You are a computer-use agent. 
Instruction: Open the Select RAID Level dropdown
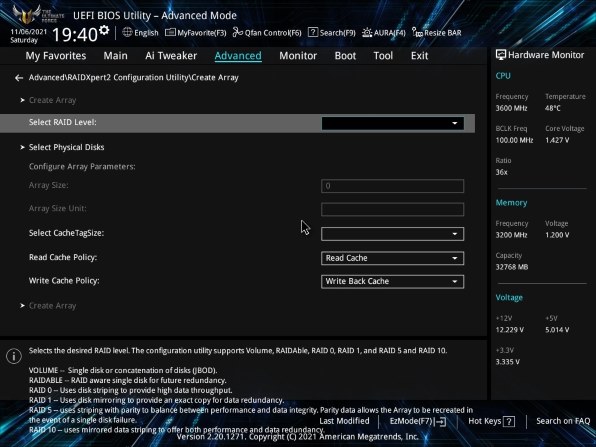392,123
